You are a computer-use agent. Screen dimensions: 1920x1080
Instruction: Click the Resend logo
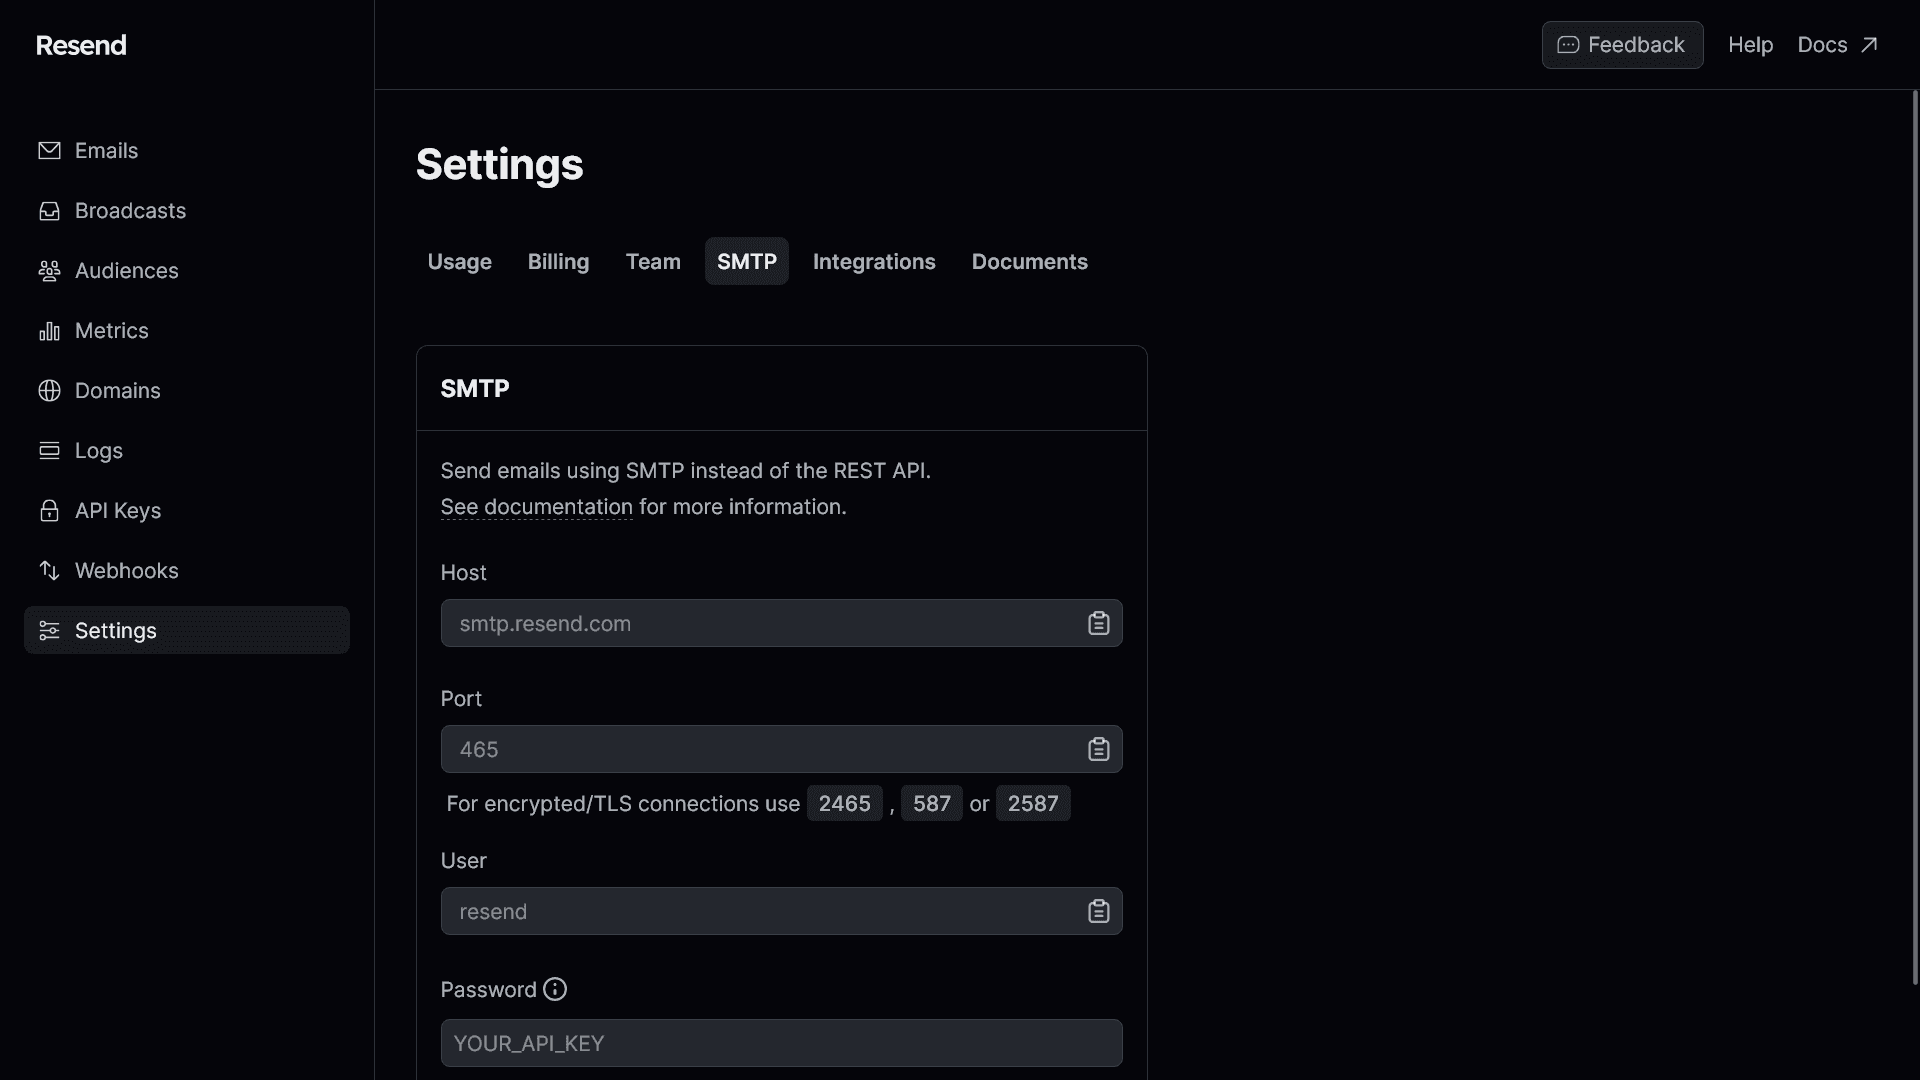[x=81, y=45]
